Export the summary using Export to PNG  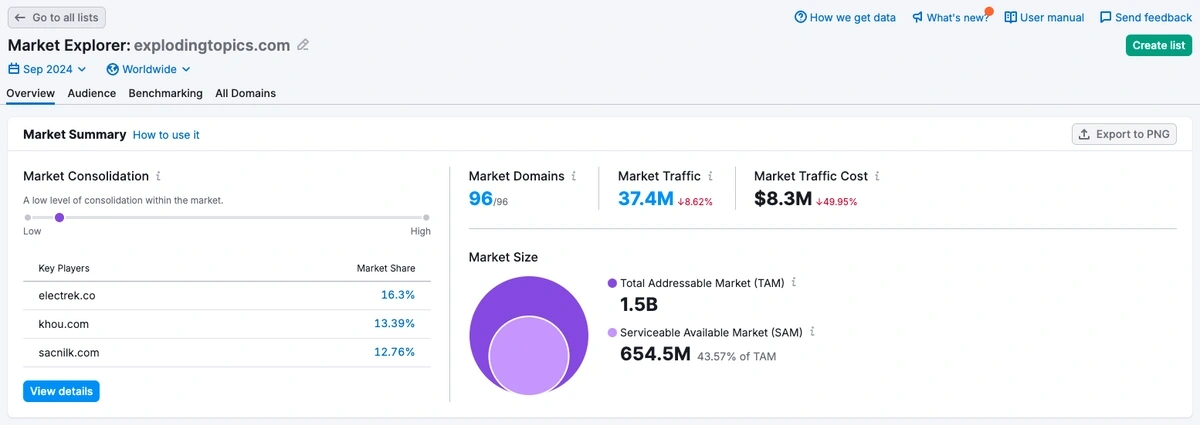click(1124, 134)
